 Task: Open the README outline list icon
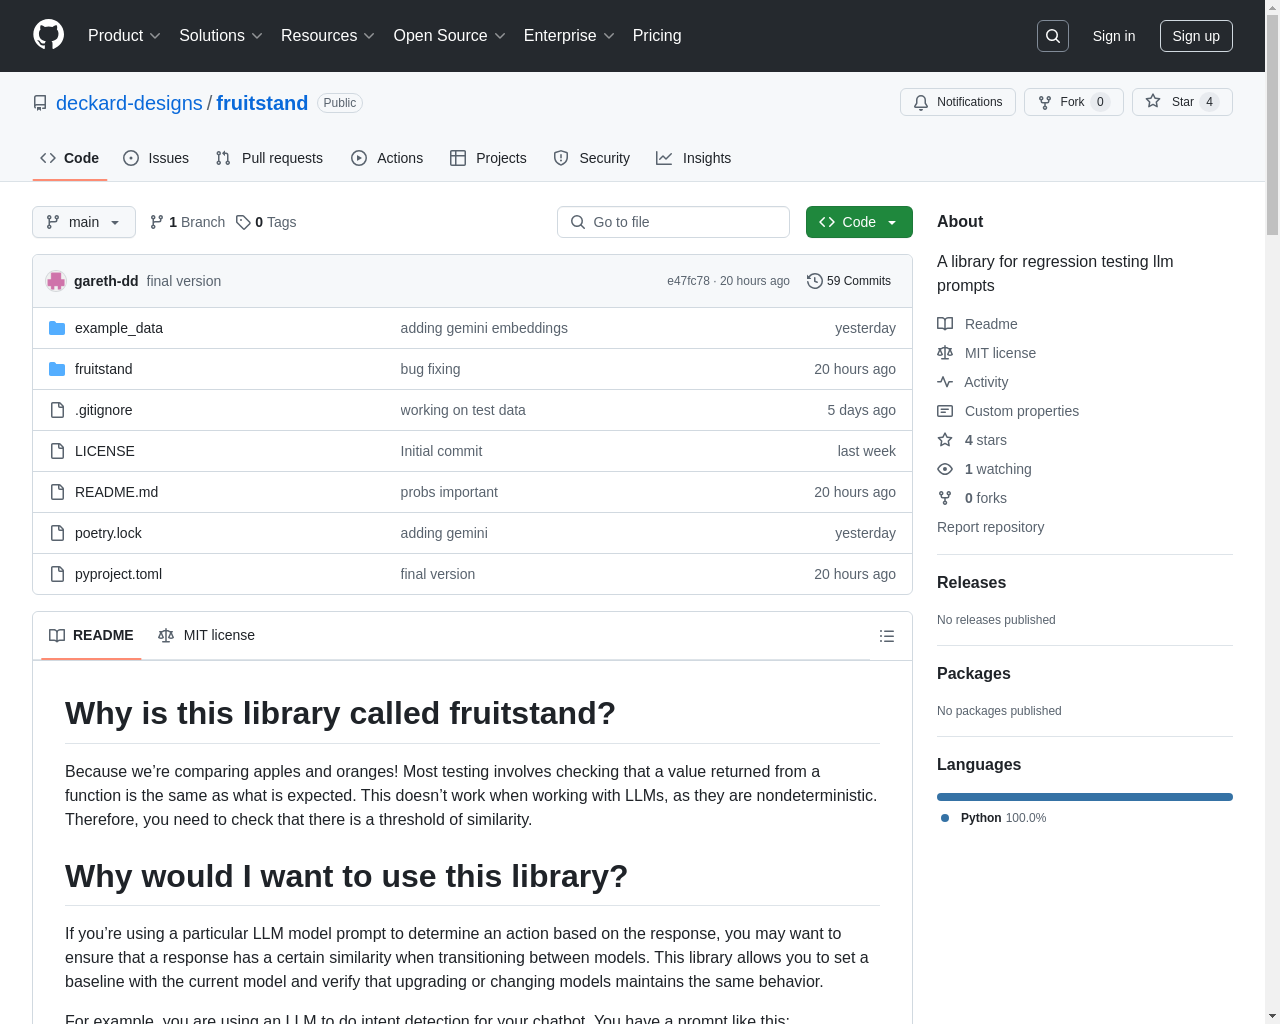tap(886, 636)
